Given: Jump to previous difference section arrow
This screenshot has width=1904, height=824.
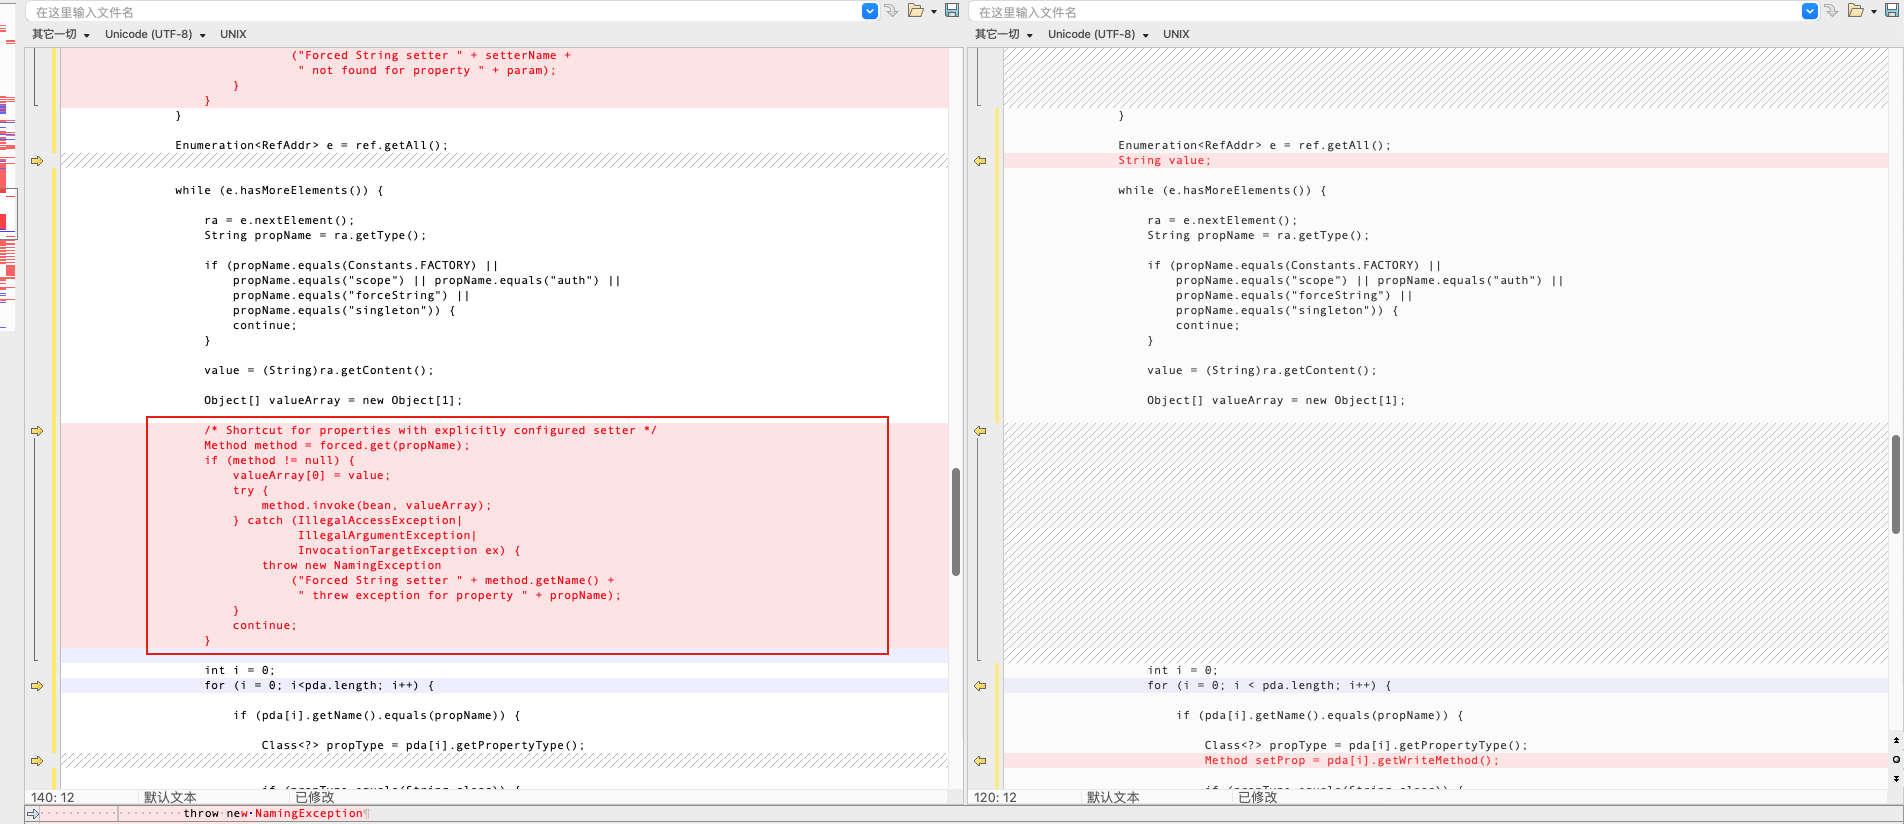Looking at the screenshot, I should [1896, 741].
